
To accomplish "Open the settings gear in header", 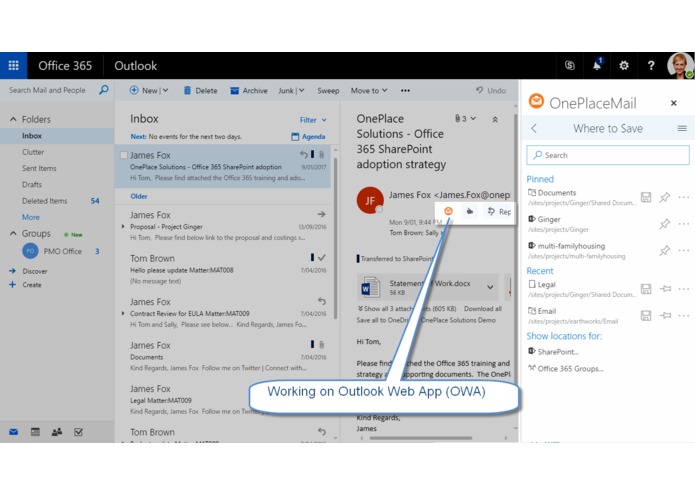I will 624,66.
